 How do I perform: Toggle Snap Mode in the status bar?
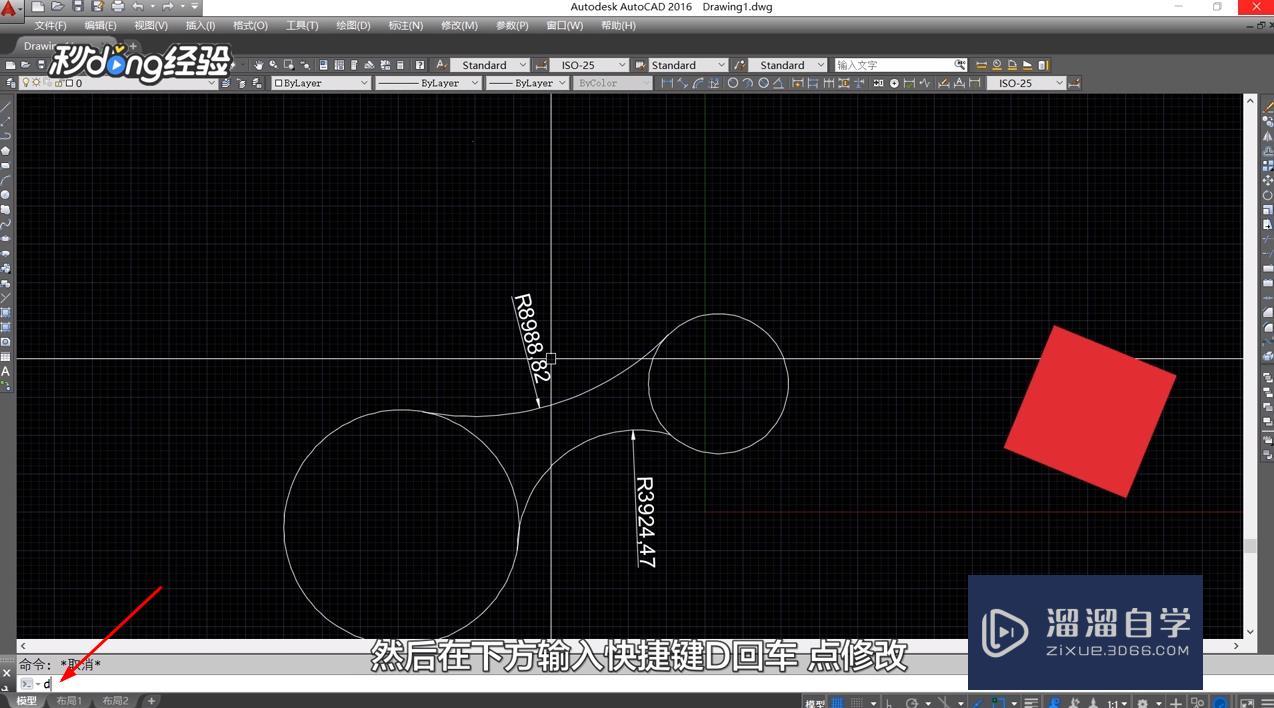pos(857,698)
